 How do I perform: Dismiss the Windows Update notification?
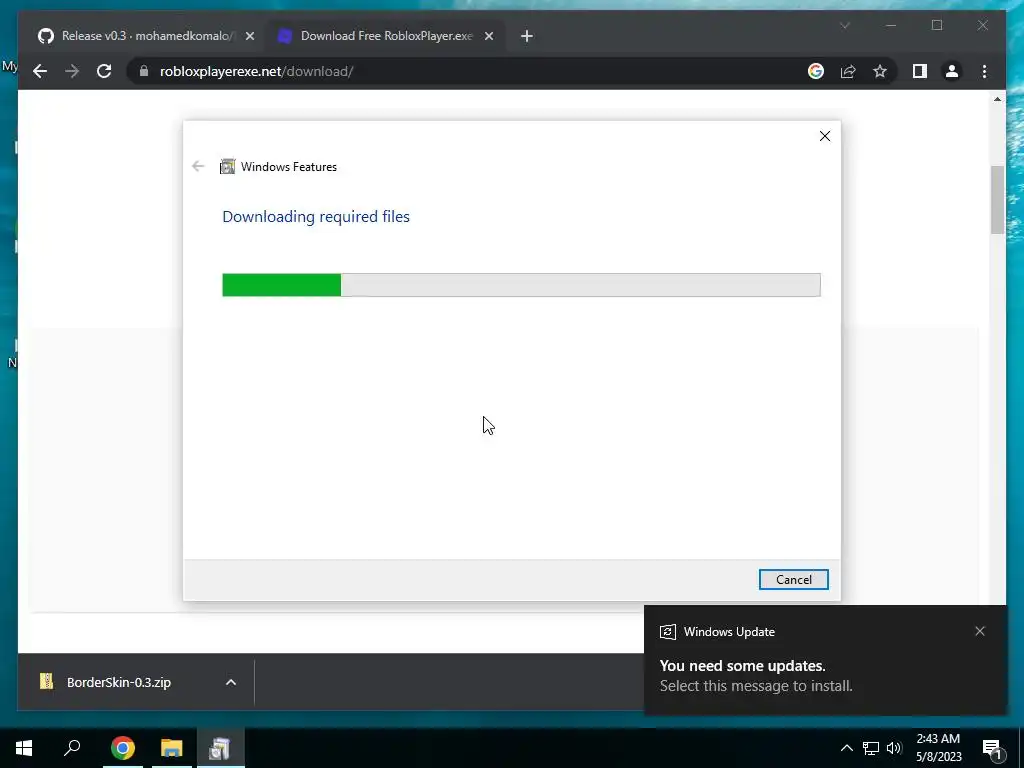coord(980,631)
